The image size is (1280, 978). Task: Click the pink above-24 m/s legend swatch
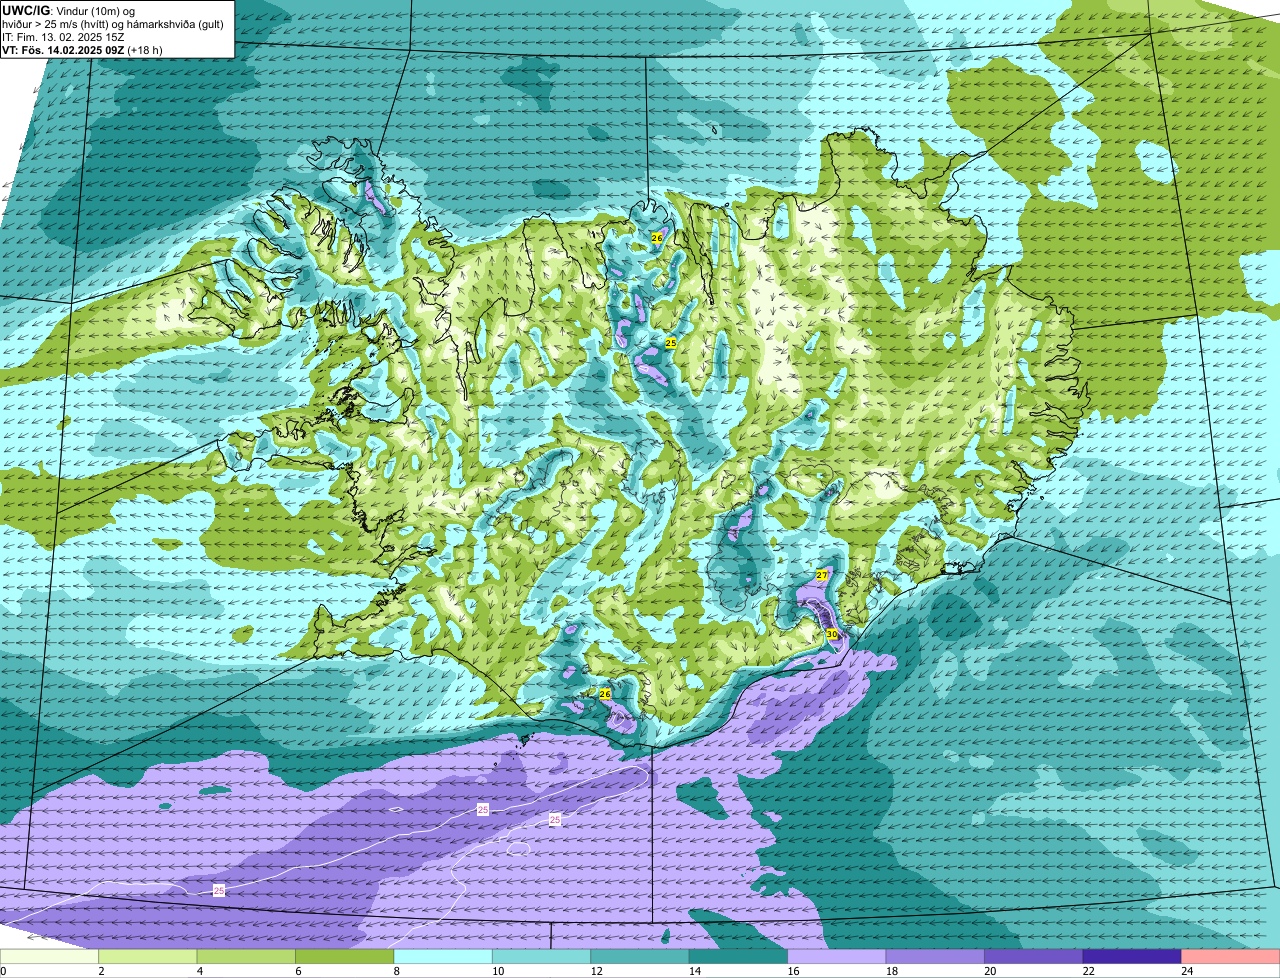[1231, 956]
